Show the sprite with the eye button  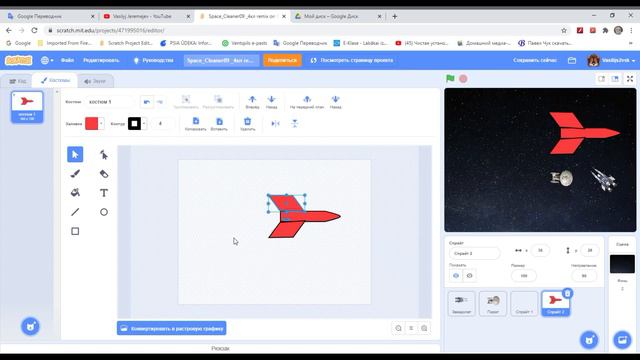tap(456, 276)
